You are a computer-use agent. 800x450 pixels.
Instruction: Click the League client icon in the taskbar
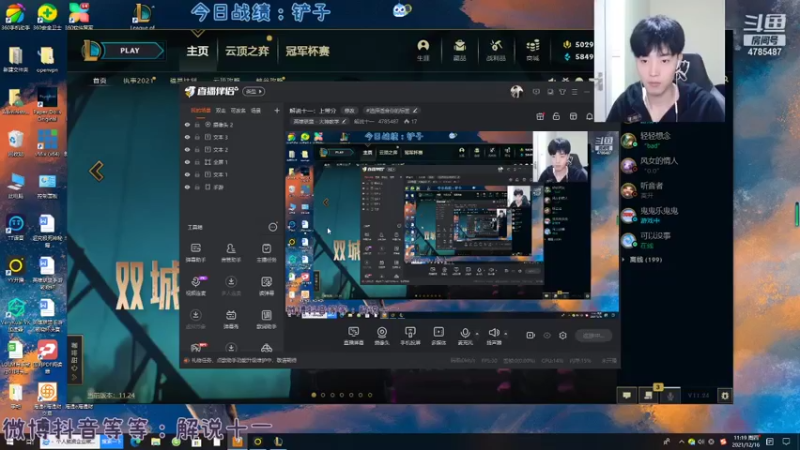click(279, 441)
